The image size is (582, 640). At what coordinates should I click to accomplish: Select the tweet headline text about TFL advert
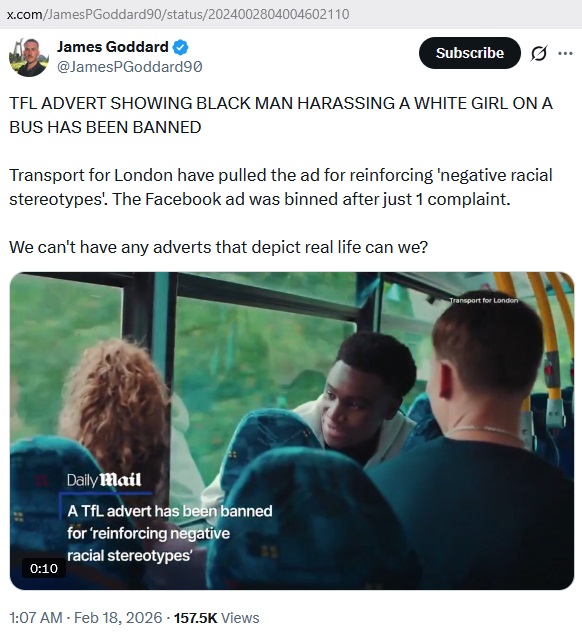(x=281, y=115)
